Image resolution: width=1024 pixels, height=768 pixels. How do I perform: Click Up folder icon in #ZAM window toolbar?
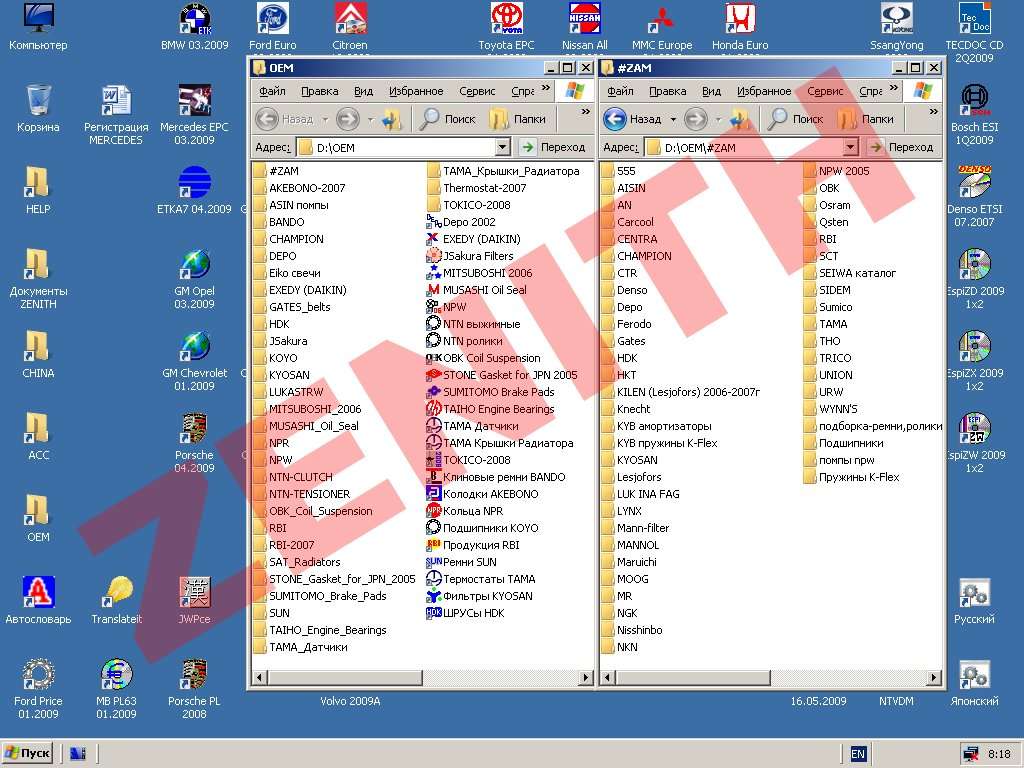741,119
